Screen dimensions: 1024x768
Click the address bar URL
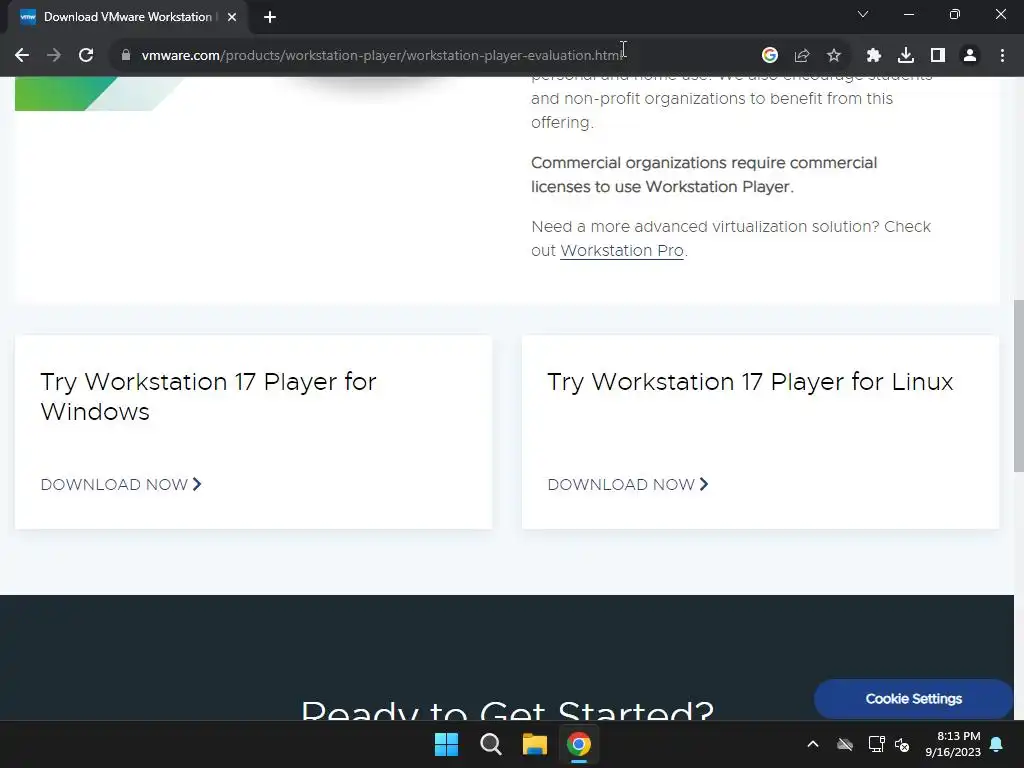(382, 56)
